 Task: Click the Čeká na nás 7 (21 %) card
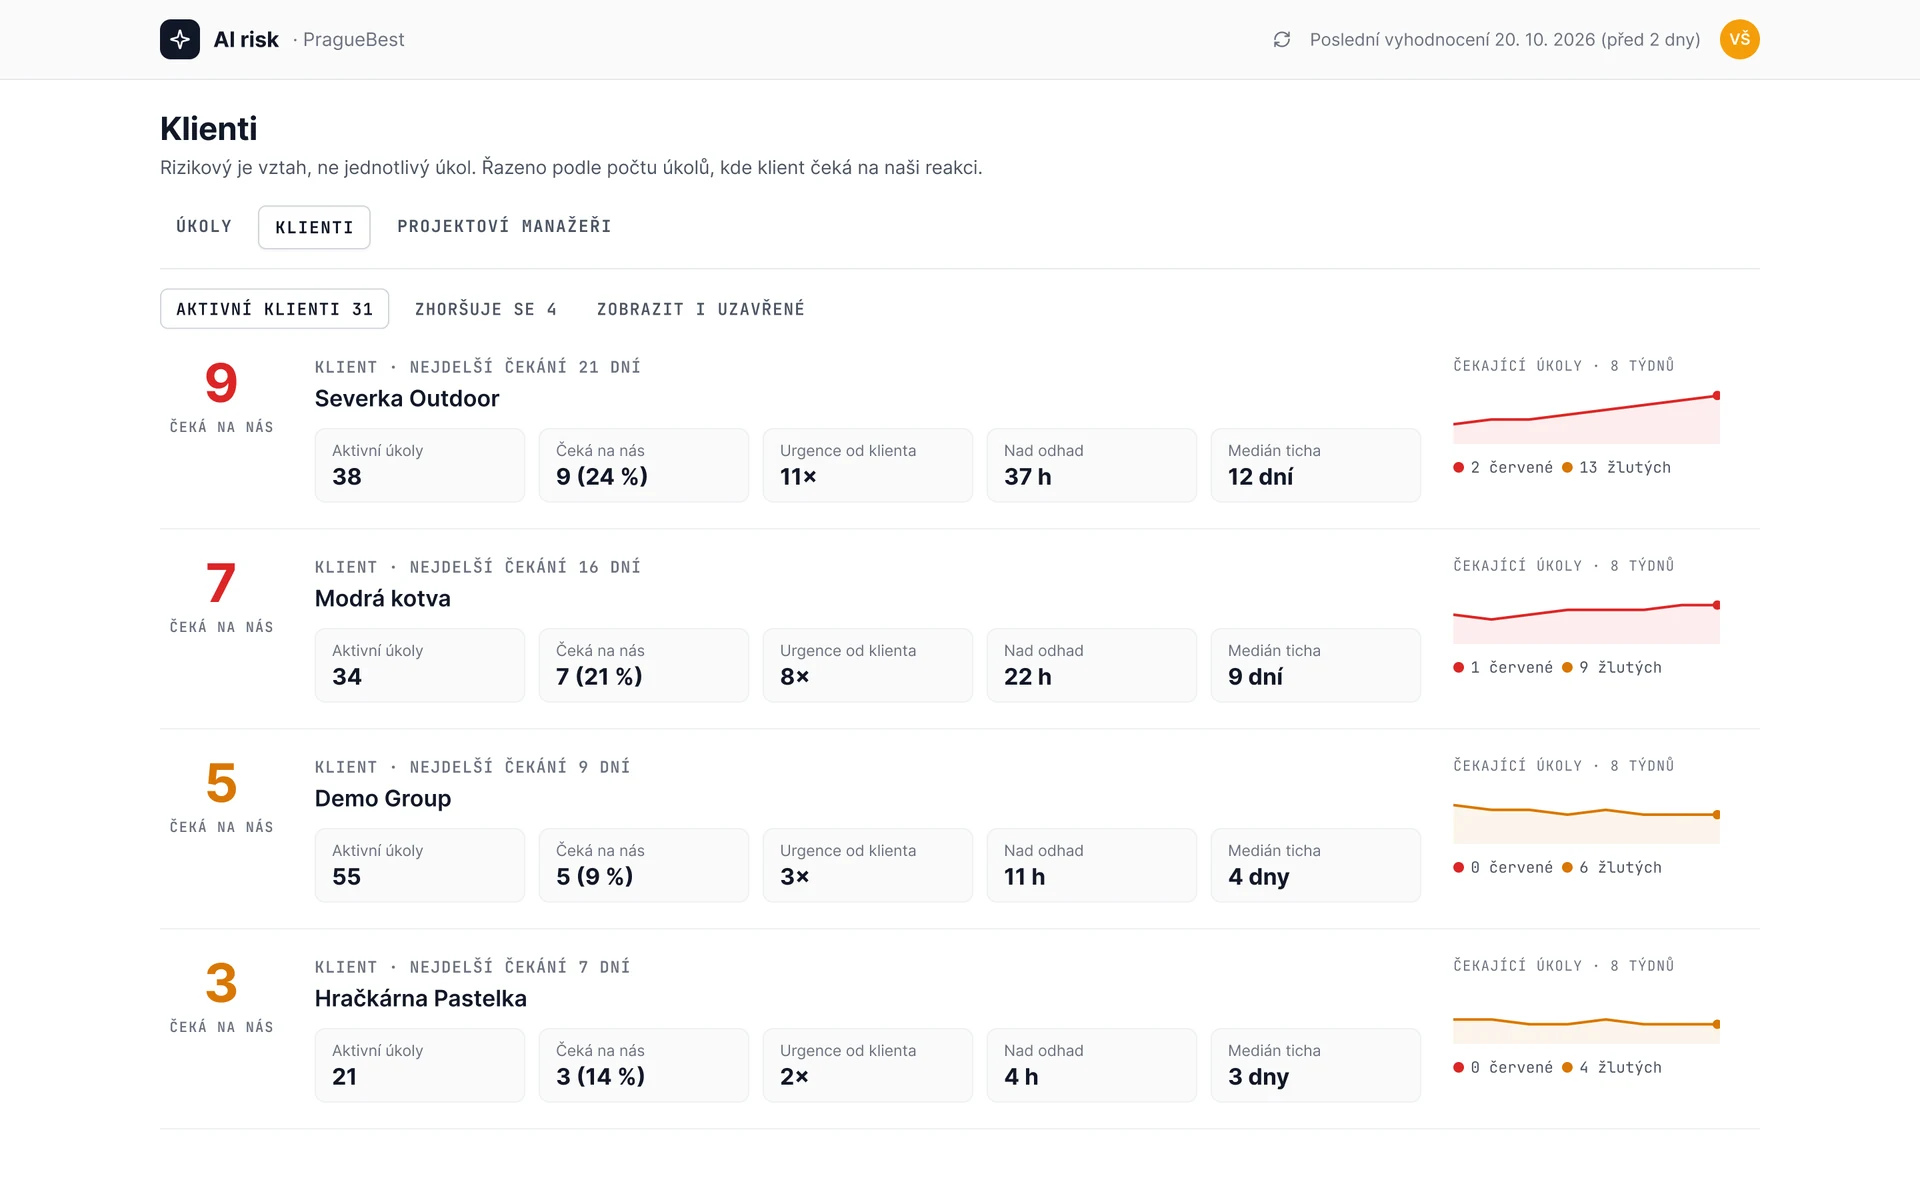644,665
